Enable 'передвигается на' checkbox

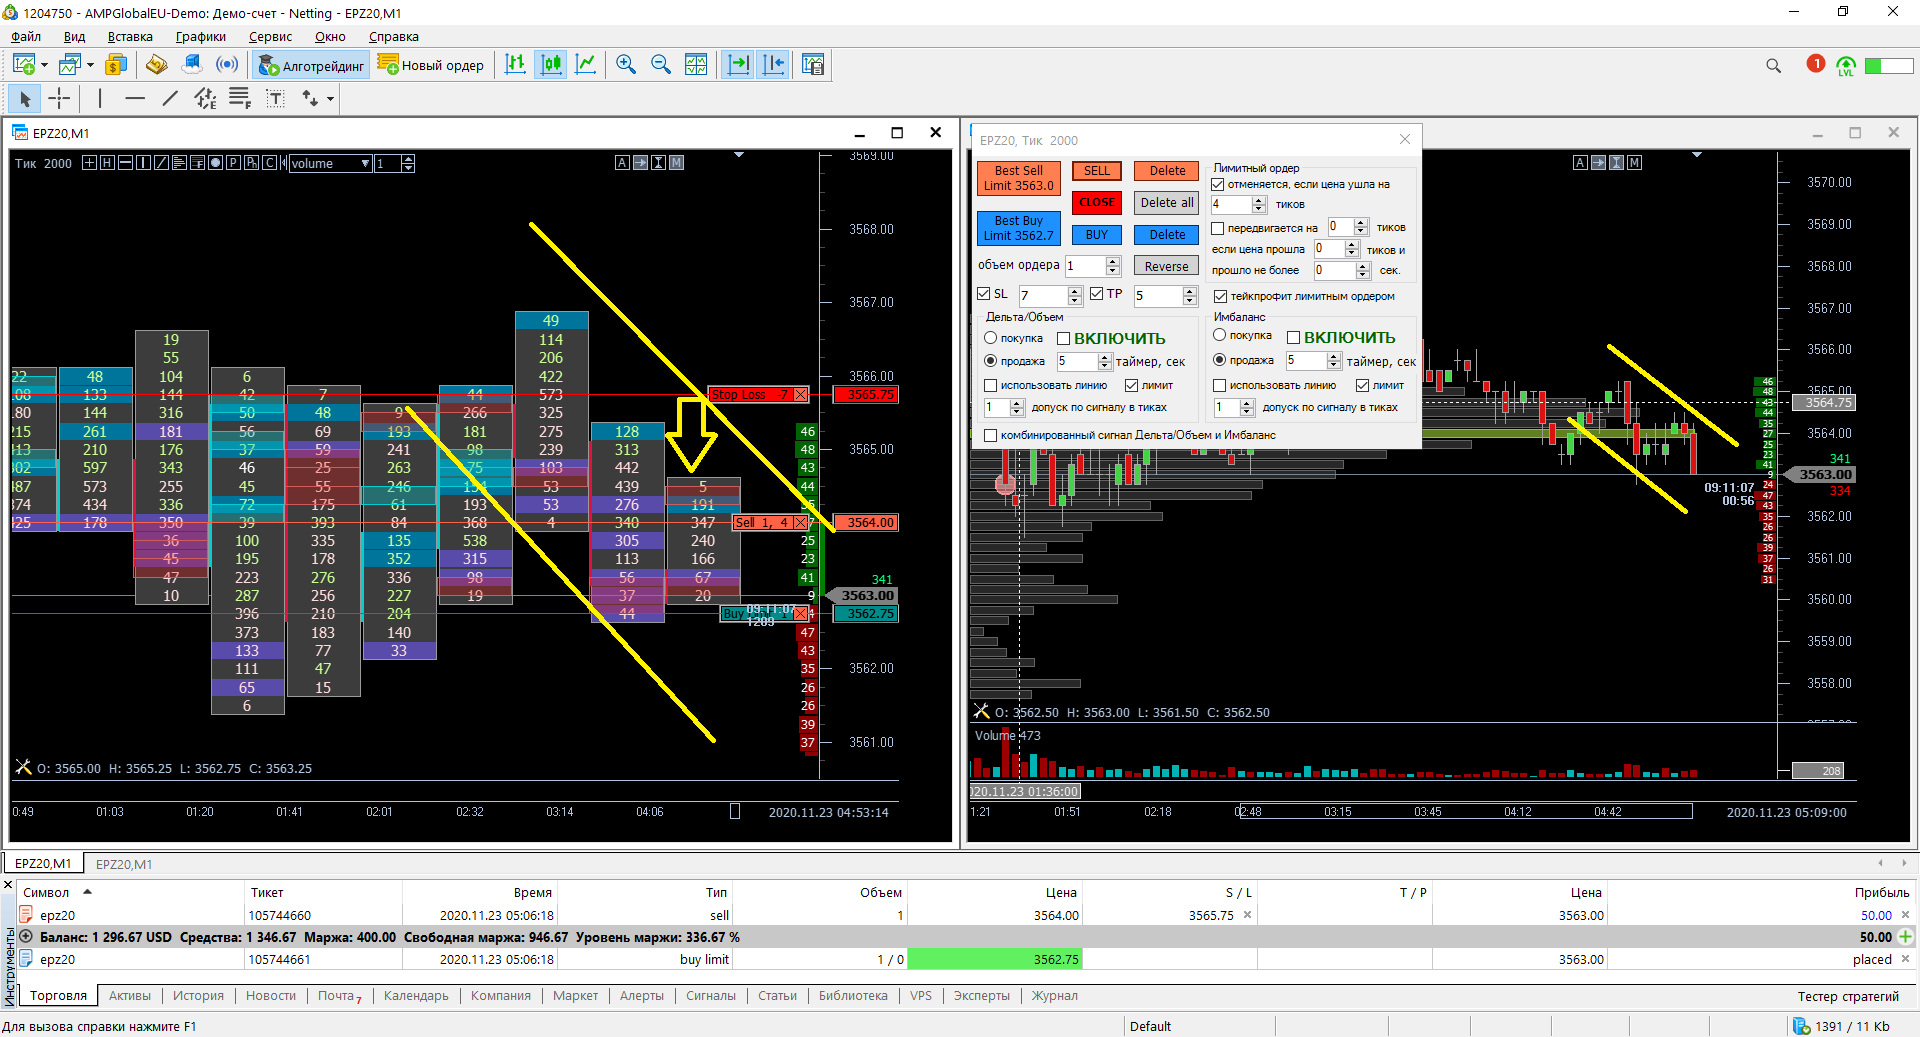1218,228
